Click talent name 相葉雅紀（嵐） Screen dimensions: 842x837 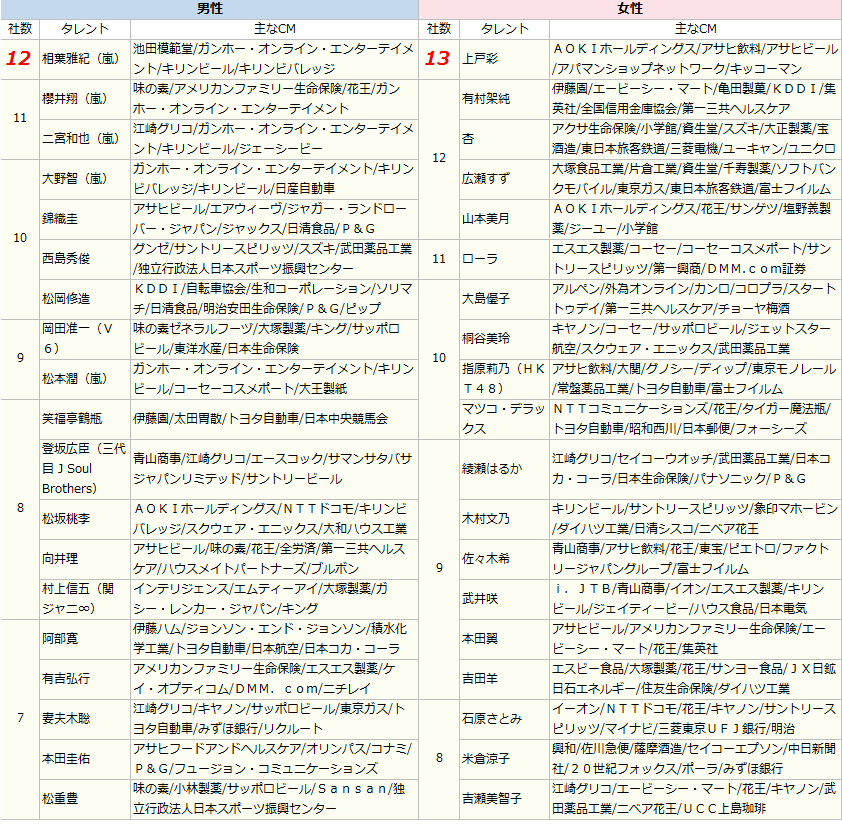pos(81,59)
